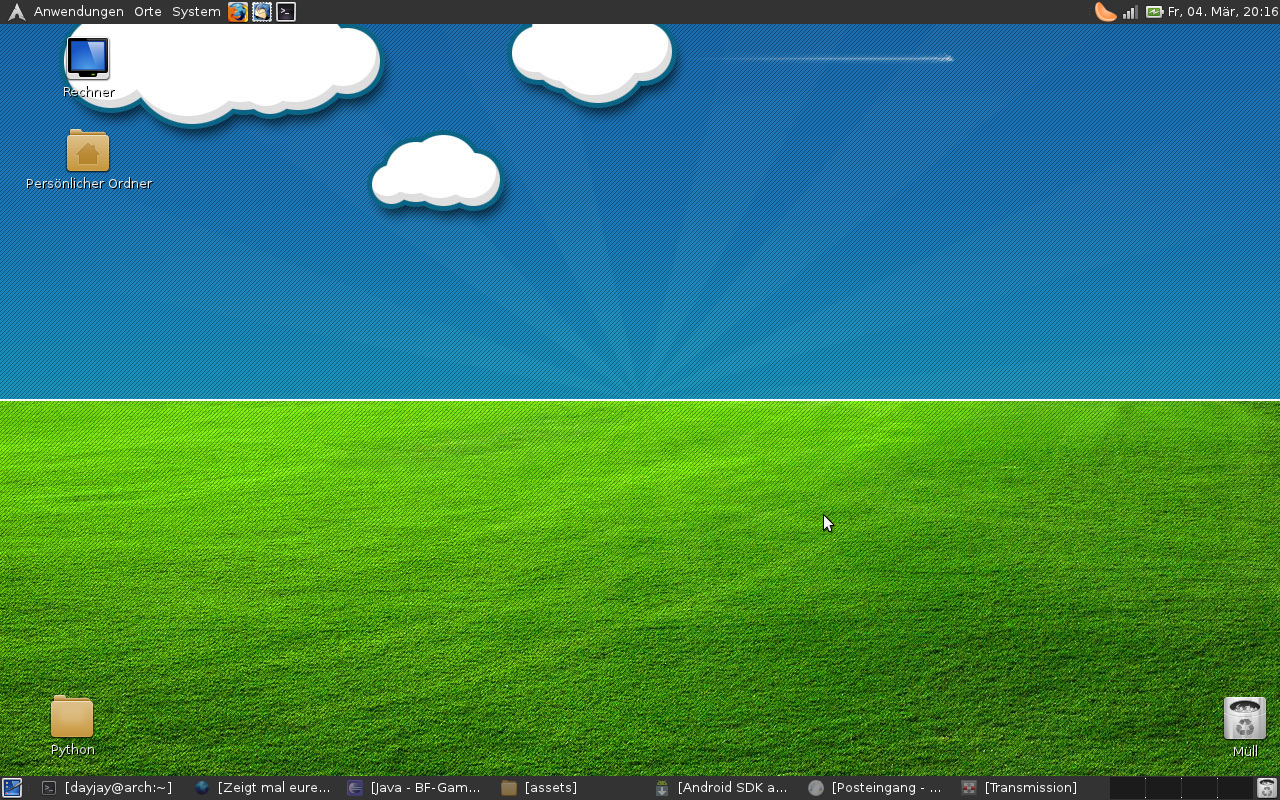Select the Rechner desktop icon
Image resolution: width=1280 pixels, height=800 pixels.
88,67
